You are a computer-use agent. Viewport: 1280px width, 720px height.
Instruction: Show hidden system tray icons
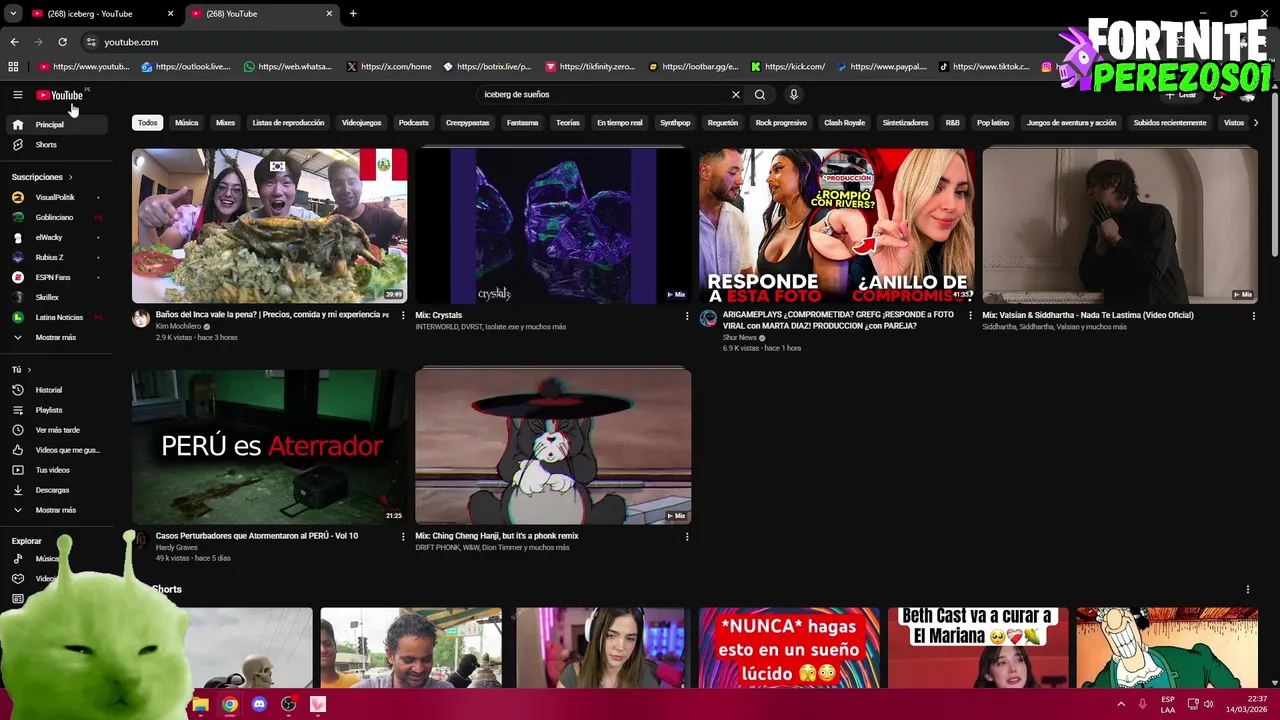[x=1121, y=704]
